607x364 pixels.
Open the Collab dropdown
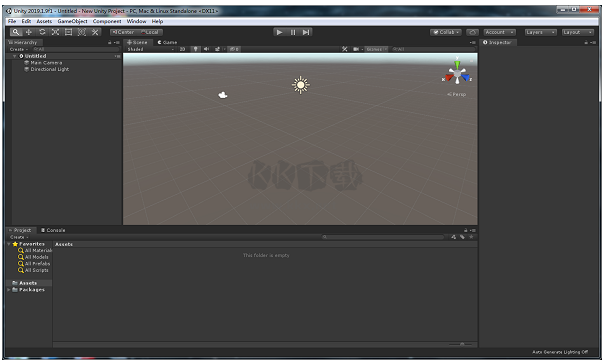point(446,32)
